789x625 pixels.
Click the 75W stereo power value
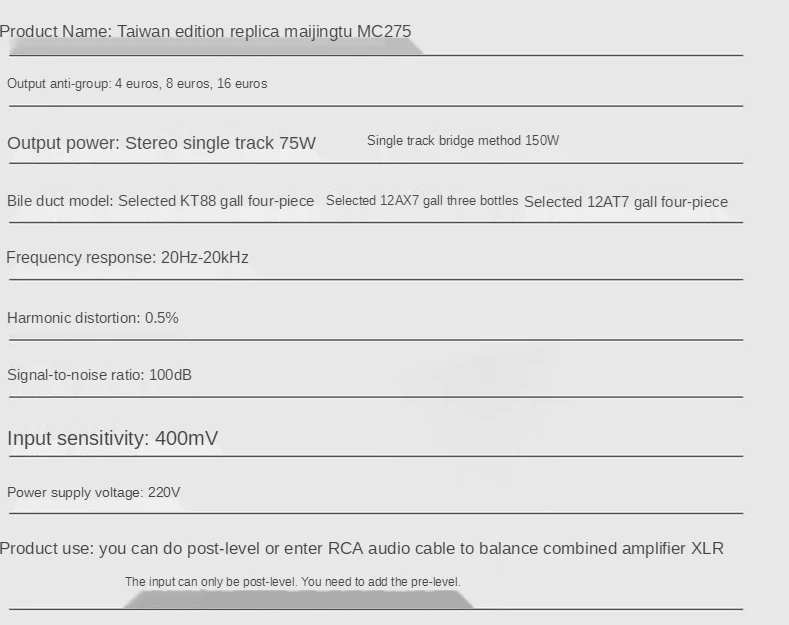(297, 143)
